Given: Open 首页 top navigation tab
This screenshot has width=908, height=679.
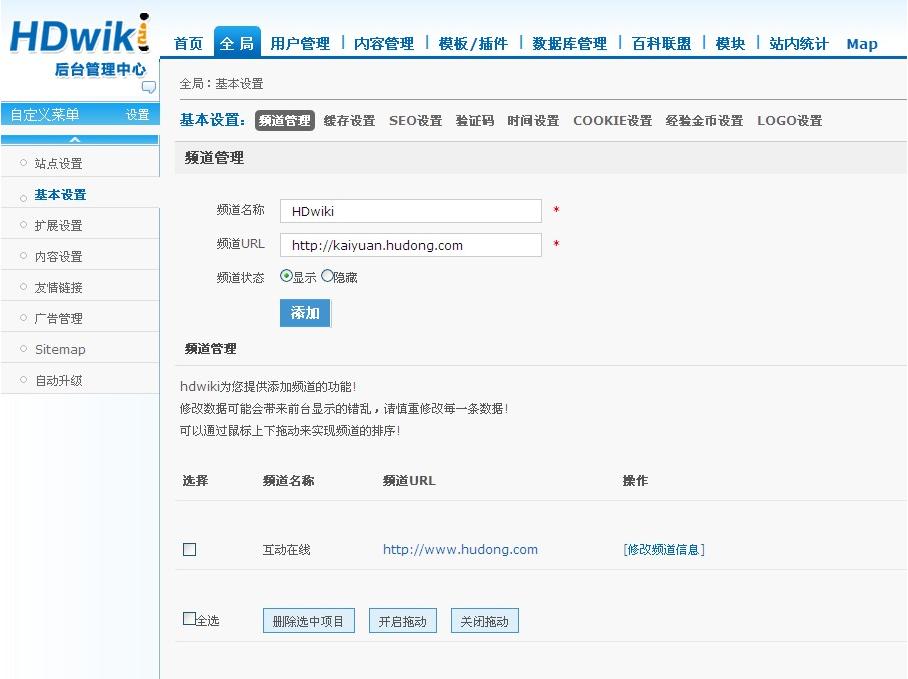Looking at the screenshot, I should click(189, 43).
